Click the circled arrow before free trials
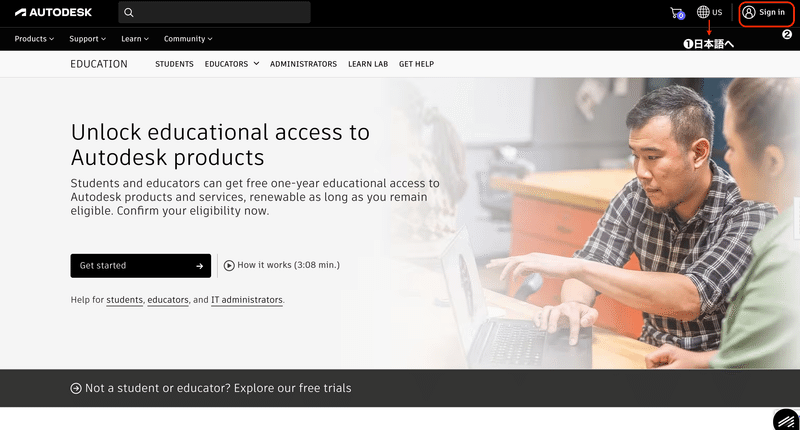The image size is (800, 430). [x=76, y=388]
